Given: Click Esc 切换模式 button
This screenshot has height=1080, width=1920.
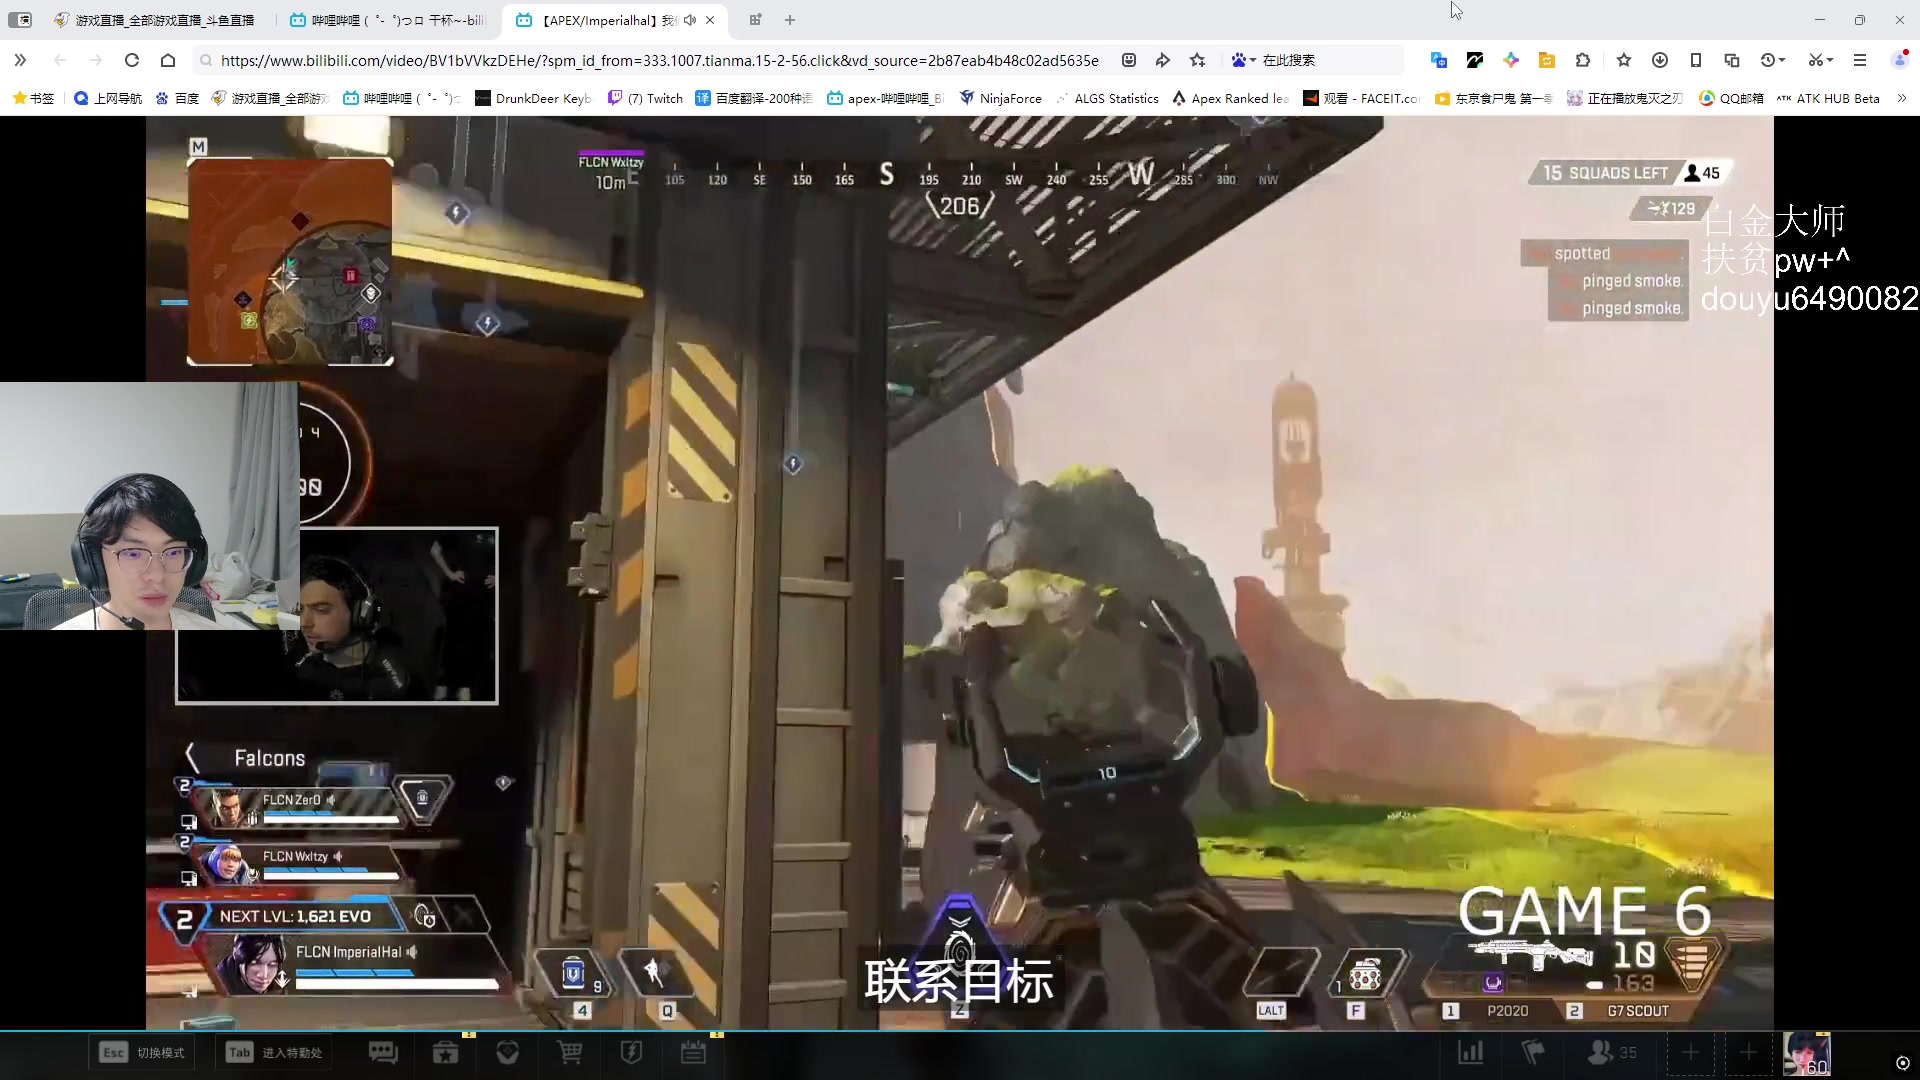Looking at the screenshot, I should tap(141, 1053).
